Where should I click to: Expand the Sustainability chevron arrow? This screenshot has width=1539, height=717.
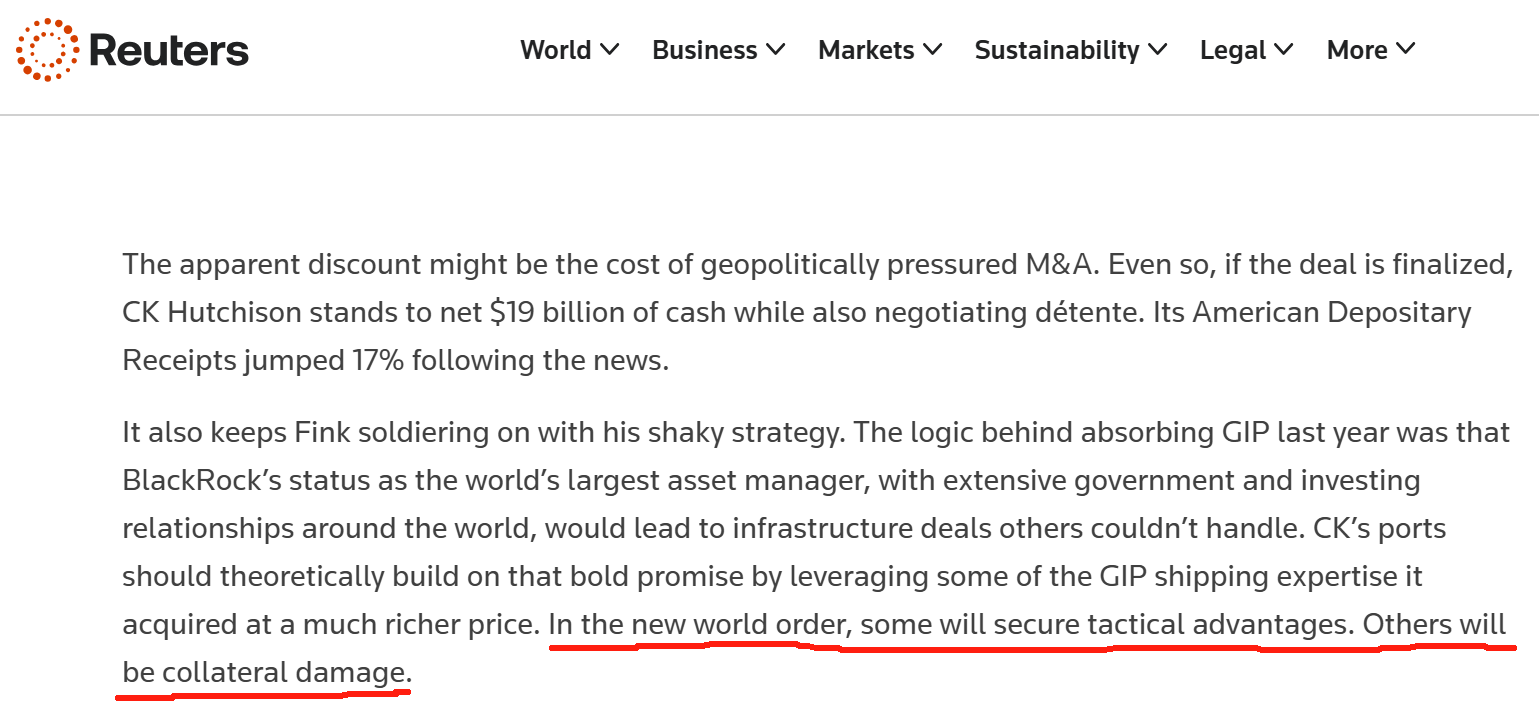(1157, 49)
